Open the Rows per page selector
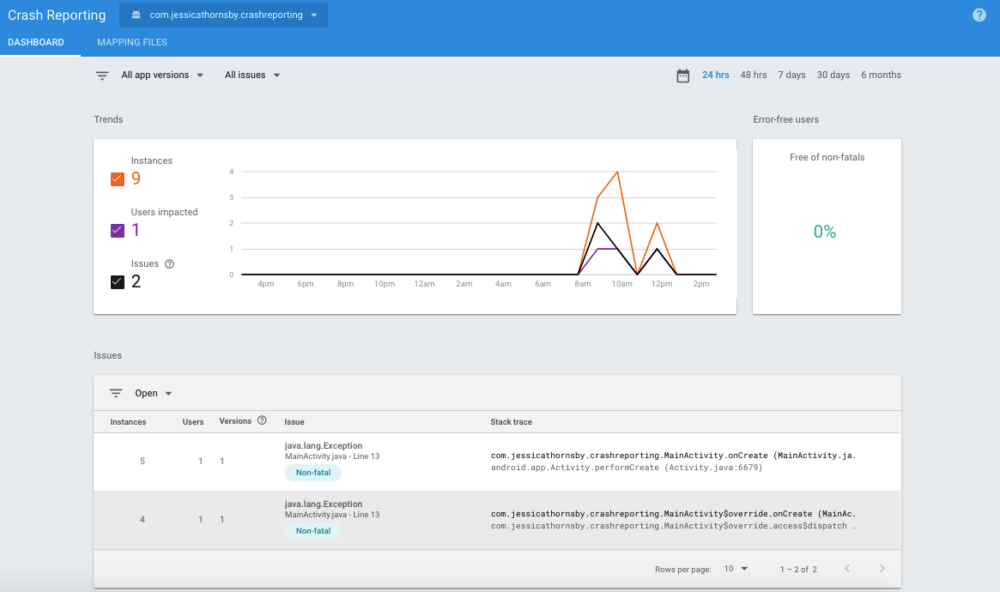The width and height of the screenshot is (1000, 592). tap(736, 567)
